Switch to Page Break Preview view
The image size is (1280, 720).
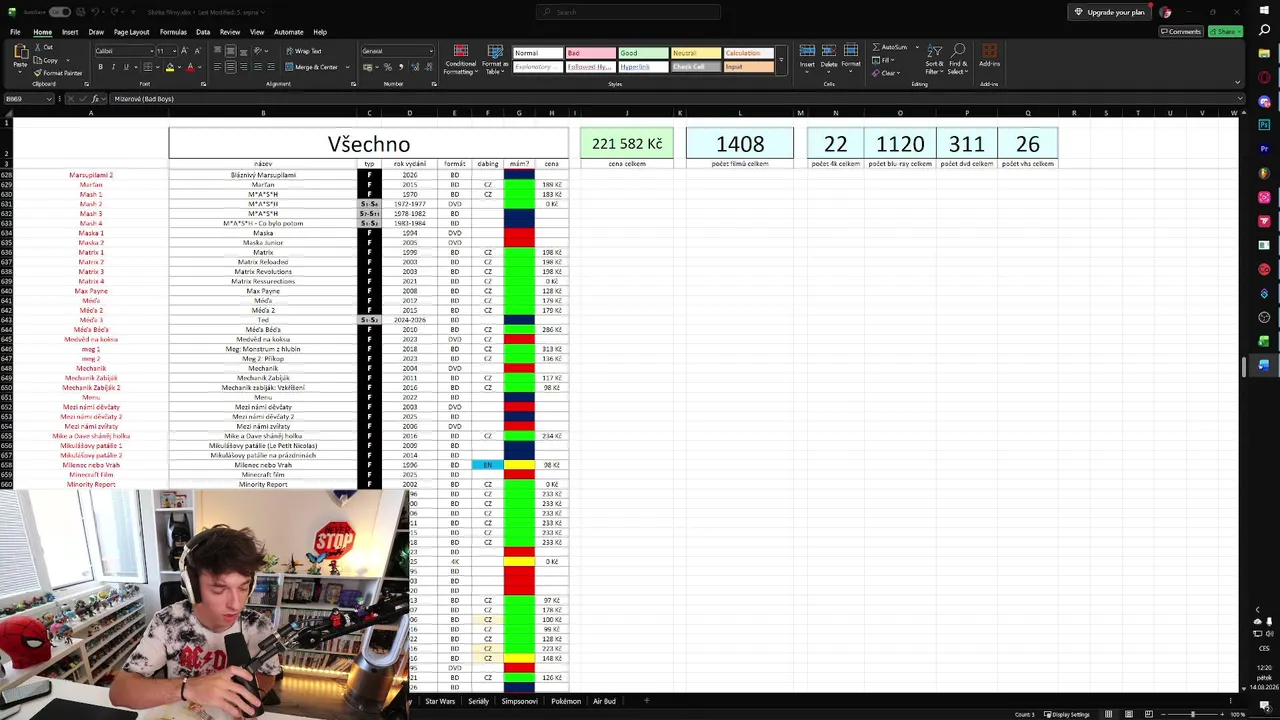(x=1149, y=714)
